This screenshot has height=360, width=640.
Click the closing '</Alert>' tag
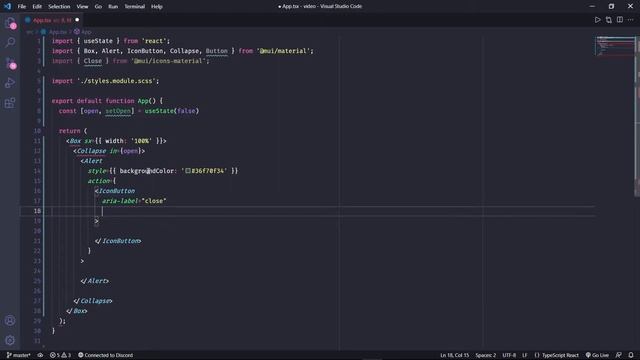(95, 281)
